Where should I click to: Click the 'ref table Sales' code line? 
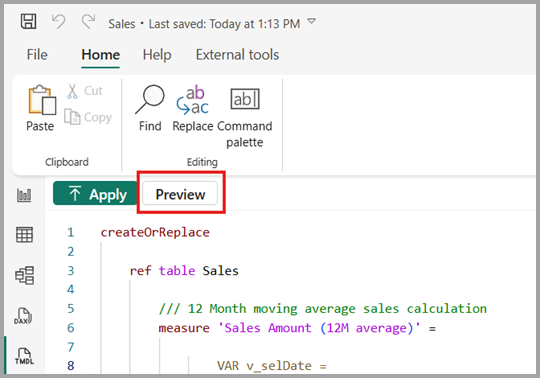(x=184, y=271)
